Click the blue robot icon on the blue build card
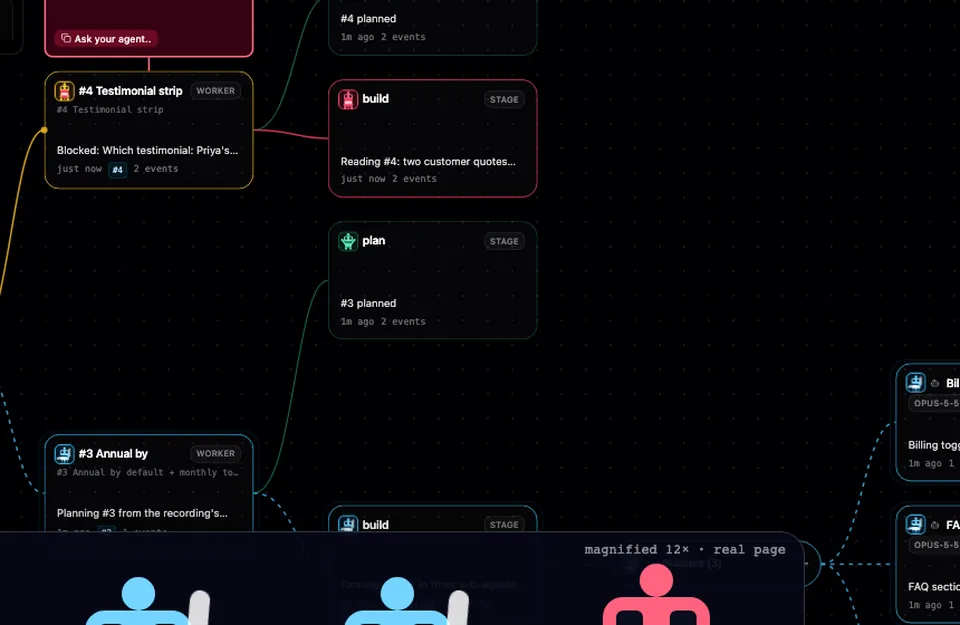This screenshot has height=625, width=960. [348, 524]
